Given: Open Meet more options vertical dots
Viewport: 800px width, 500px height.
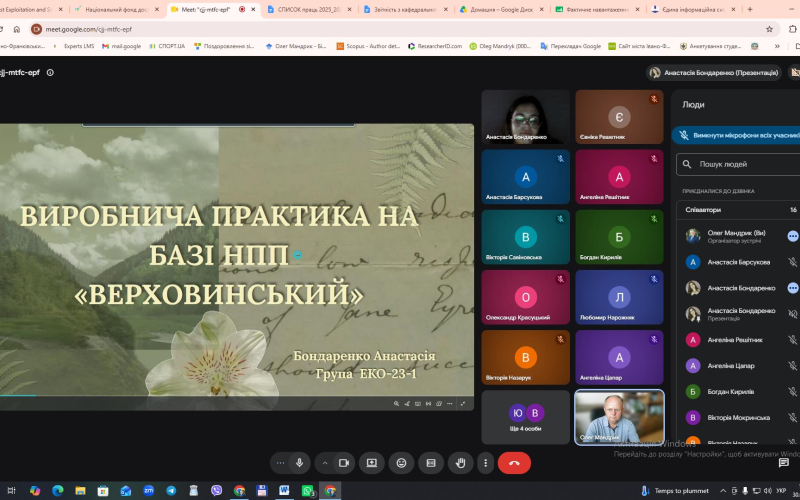Looking at the screenshot, I should click(485, 463).
